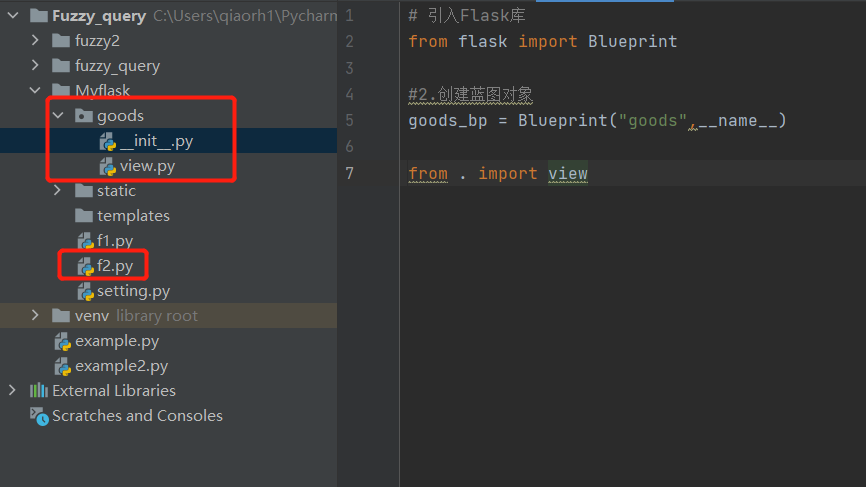Select Scratches and Consoles label
Image resolution: width=866 pixels, height=487 pixels.
click(138, 416)
